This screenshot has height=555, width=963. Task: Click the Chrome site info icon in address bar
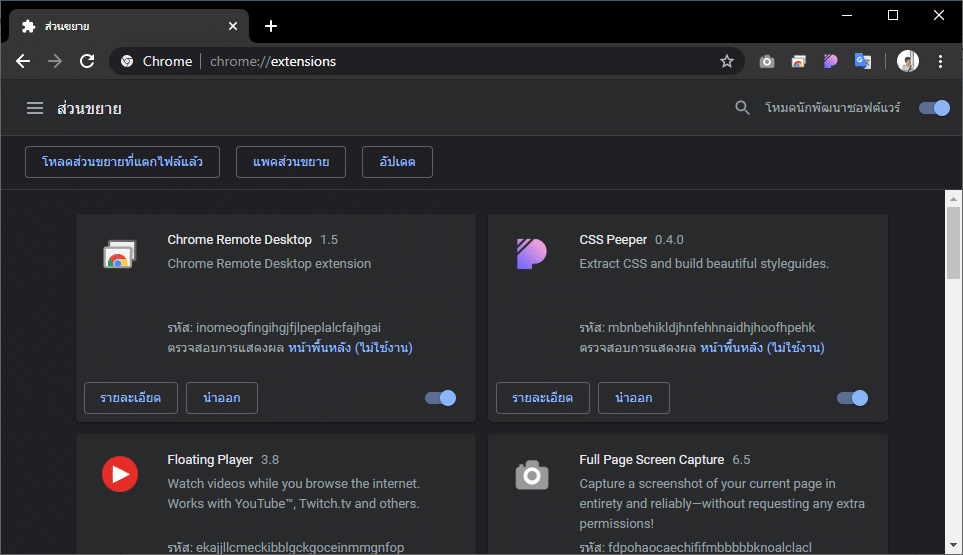tap(127, 61)
